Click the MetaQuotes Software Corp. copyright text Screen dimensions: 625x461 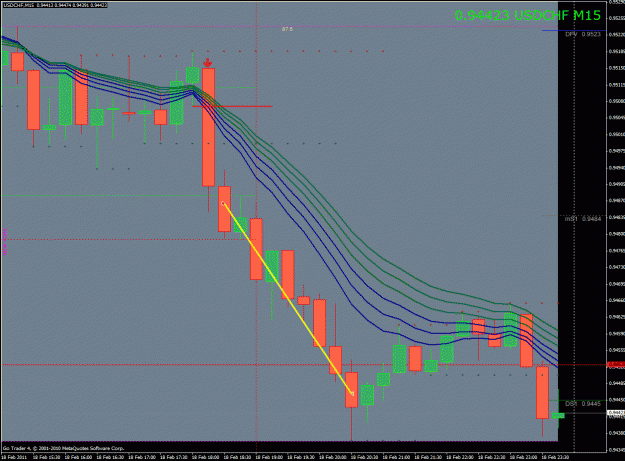63,448
